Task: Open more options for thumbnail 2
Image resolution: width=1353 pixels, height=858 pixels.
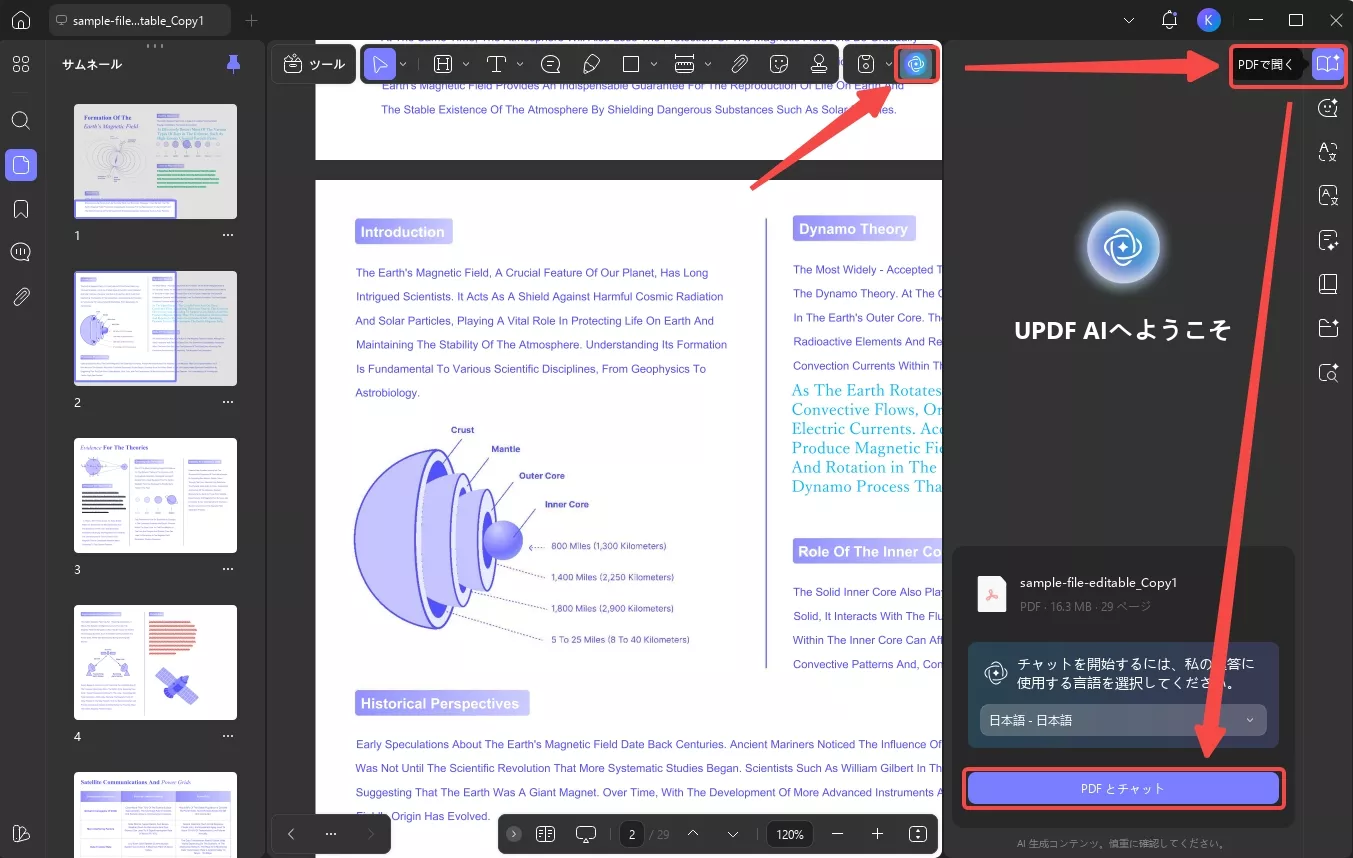Action: pyautogui.click(x=228, y=402)
